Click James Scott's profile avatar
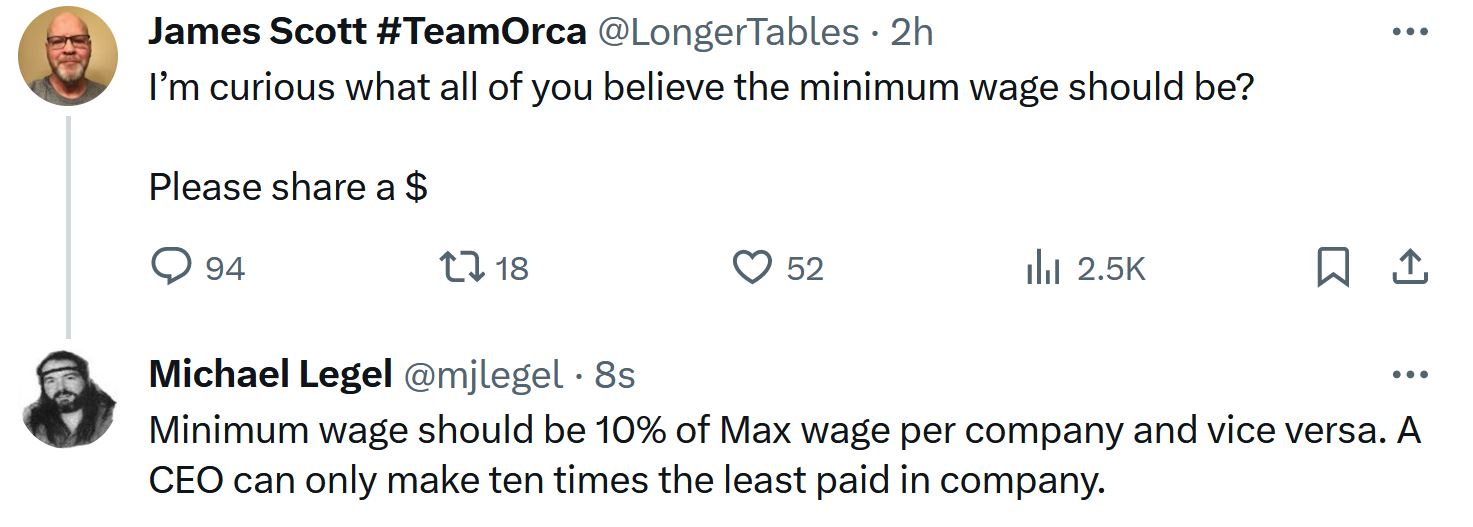 [68, 56]
